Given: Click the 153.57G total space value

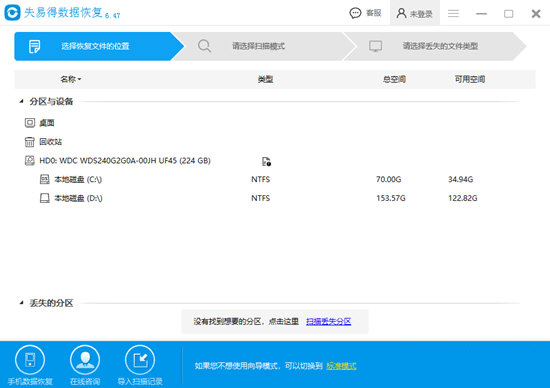Looking at the screenshot, I should [x=391, y=198].
